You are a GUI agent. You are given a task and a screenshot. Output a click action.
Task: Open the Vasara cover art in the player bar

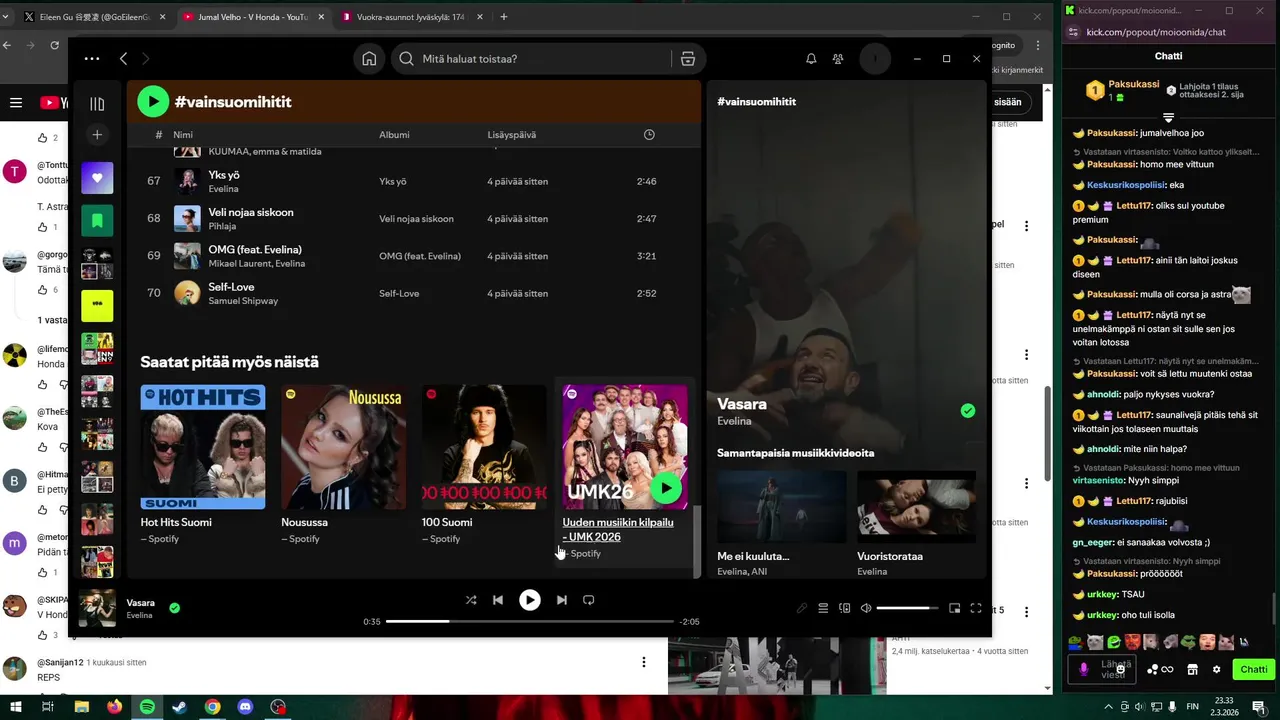pyautogui.click(x=97, y=608)
